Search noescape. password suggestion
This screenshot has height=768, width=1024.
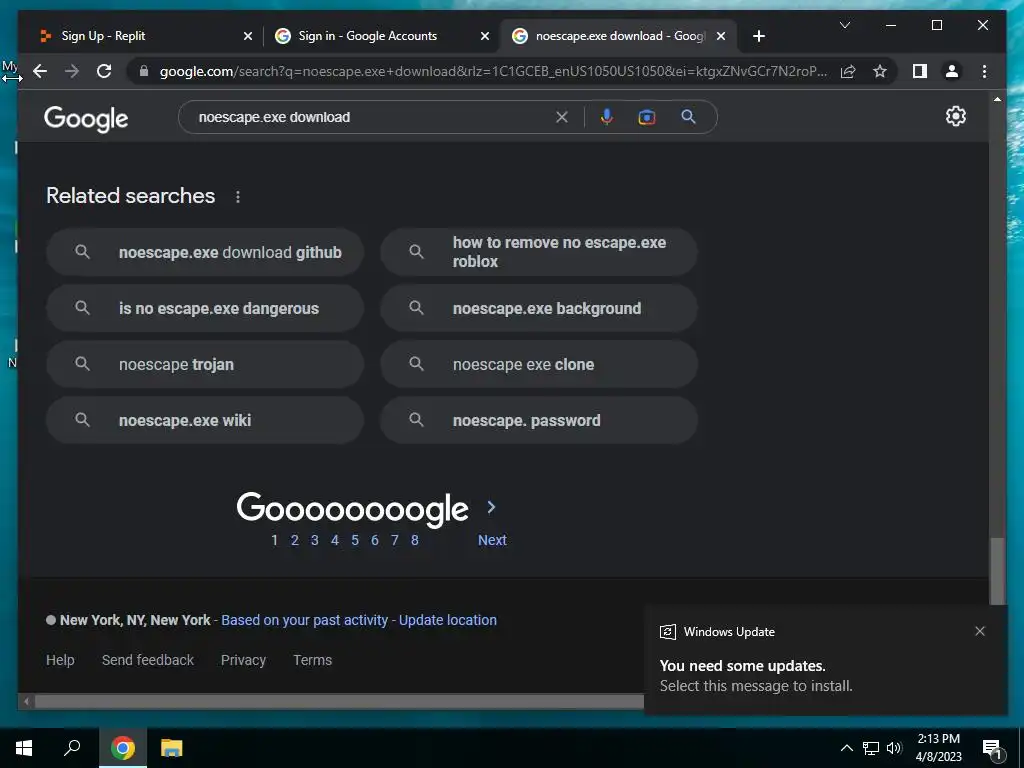[539, 421]
